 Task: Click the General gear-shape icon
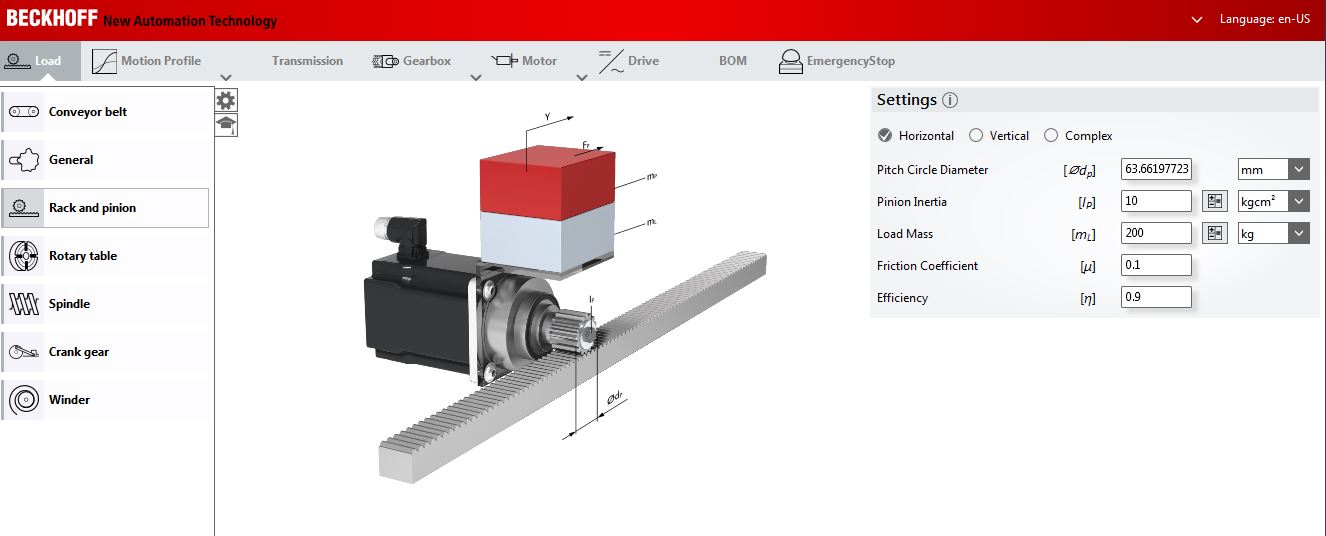(24, 160)
